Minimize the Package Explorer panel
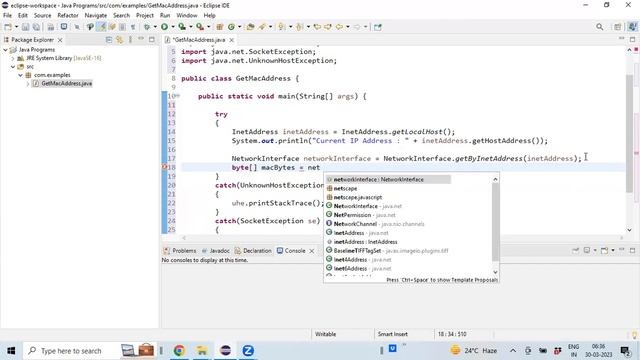This screenshot has width=640, height=360. [x=141, y=39]
